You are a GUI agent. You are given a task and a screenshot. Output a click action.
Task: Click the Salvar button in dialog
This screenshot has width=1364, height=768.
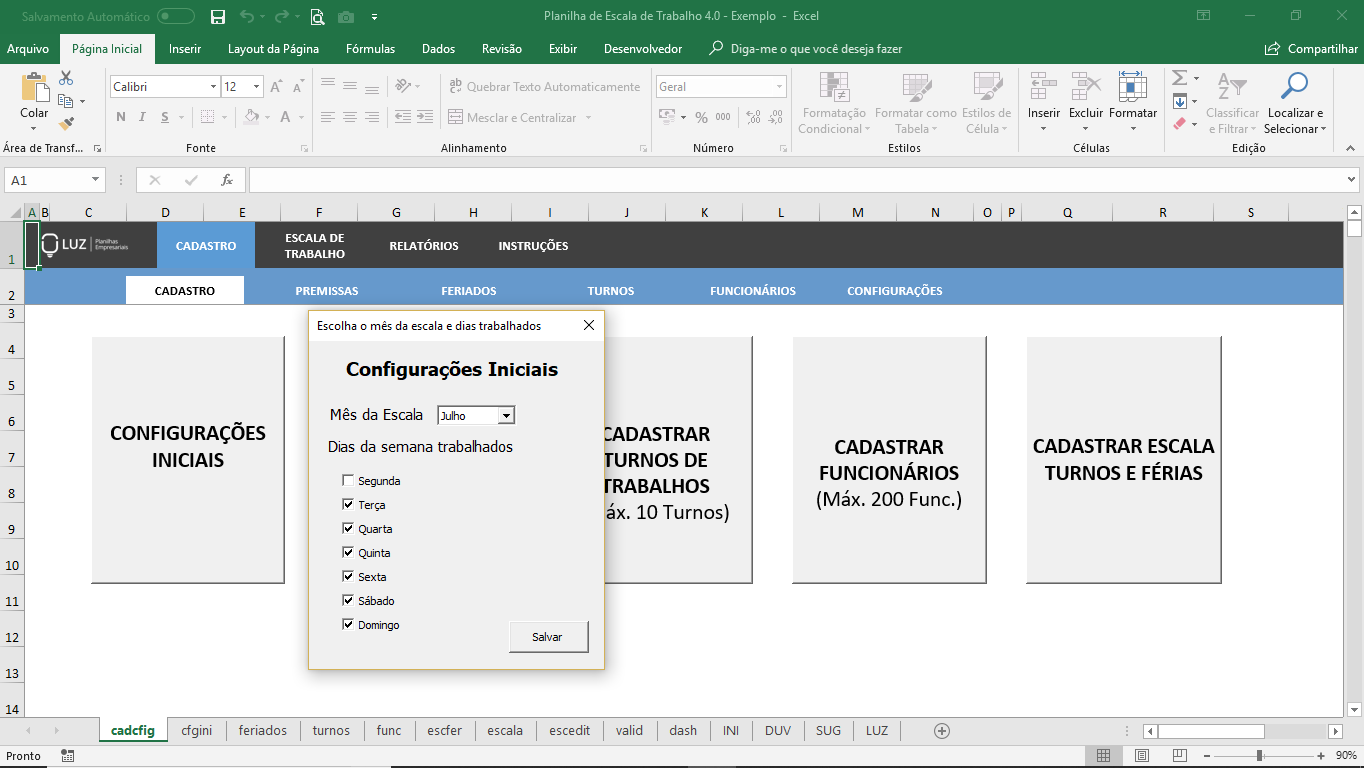click(x=547, y=637)
